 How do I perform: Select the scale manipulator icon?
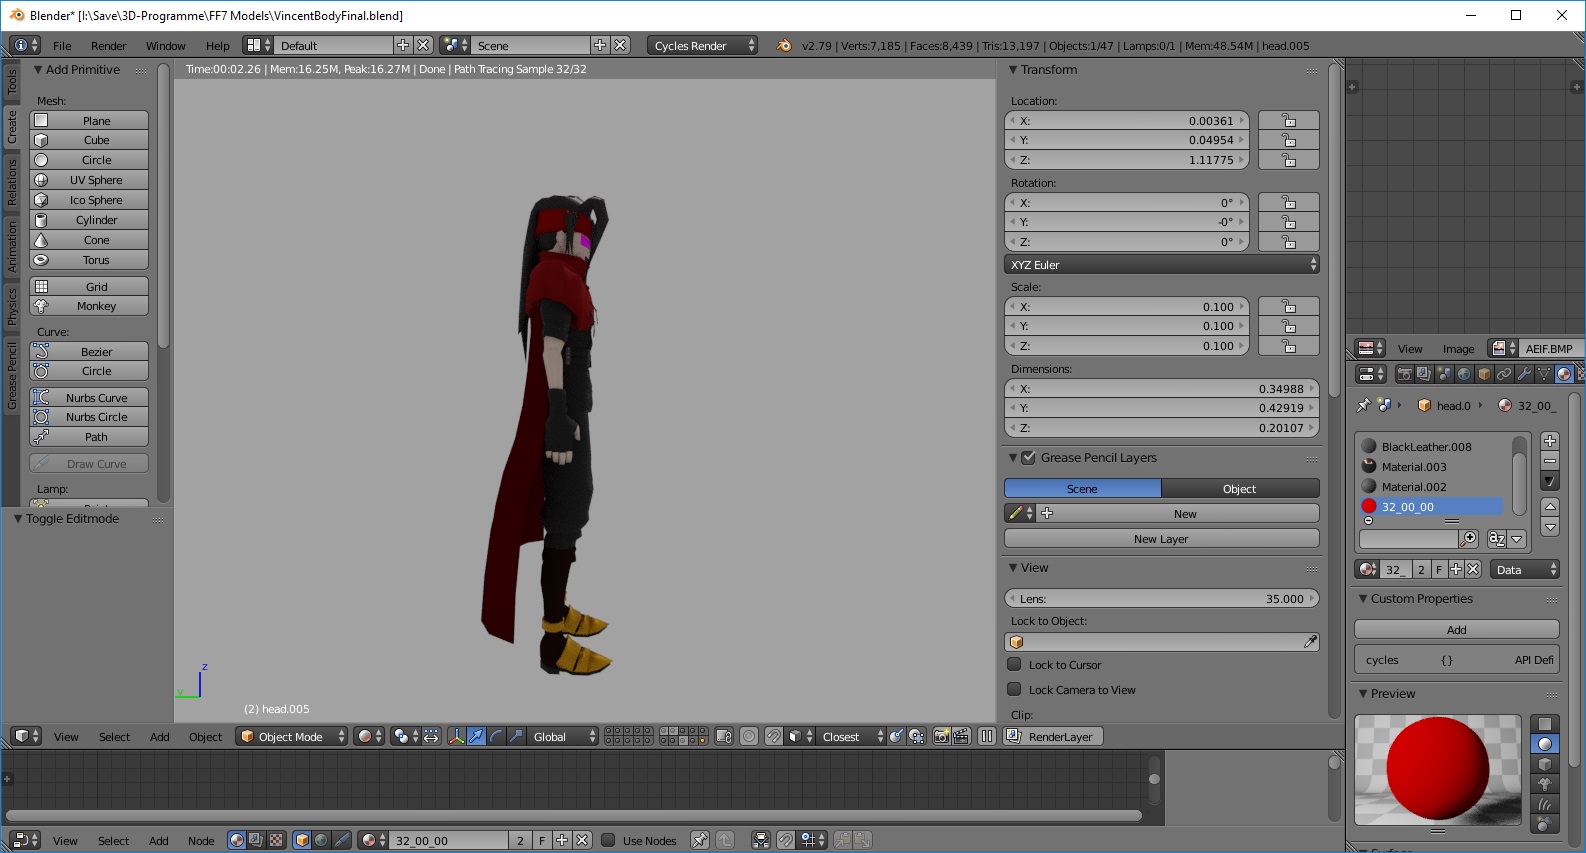click(x=516, y=736)
